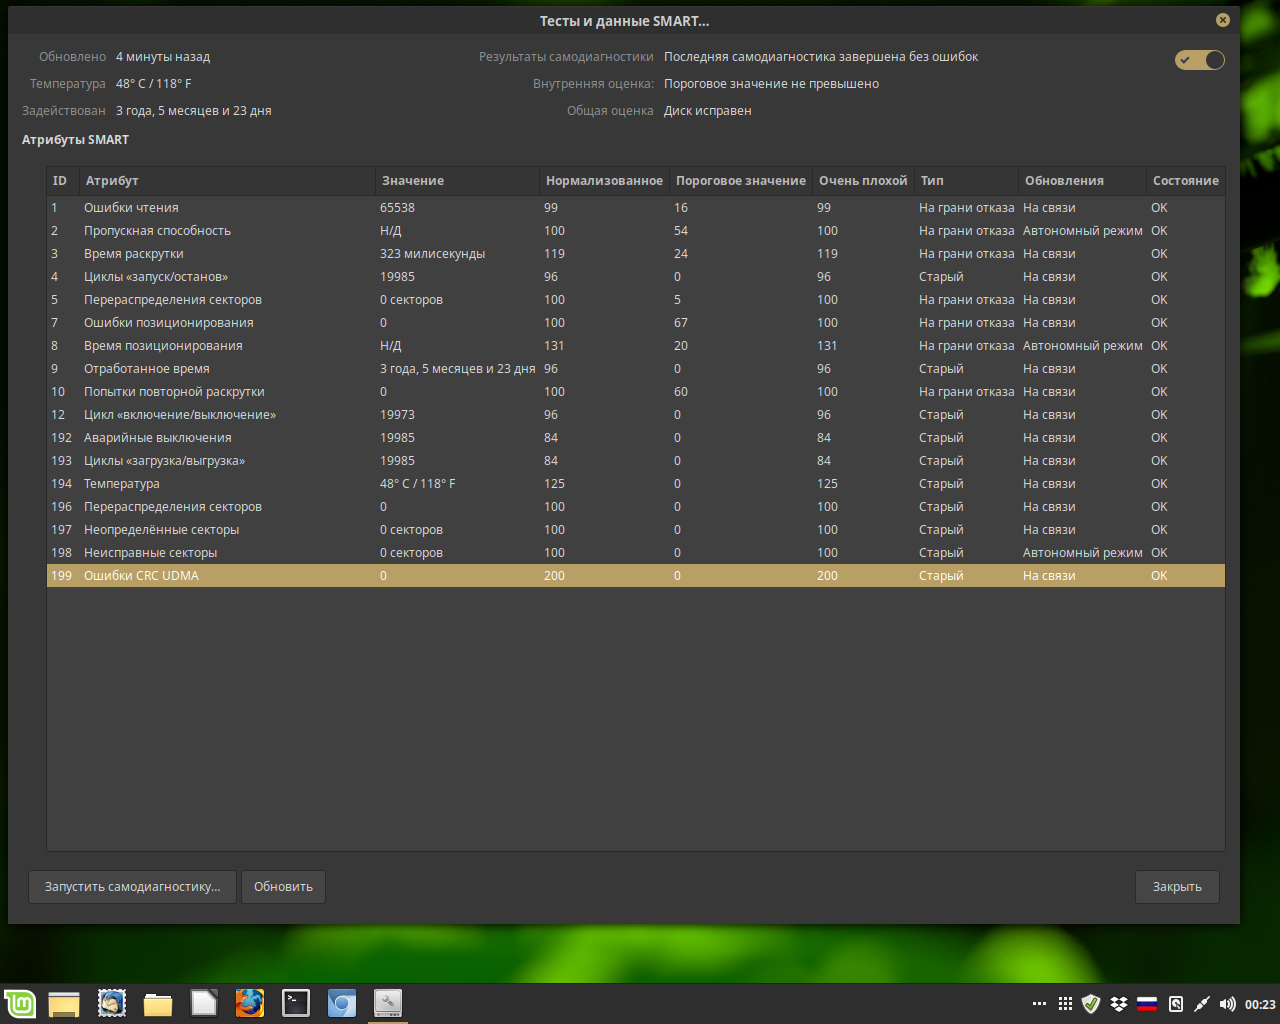The image size is (1280, 1024).
Task: Click the Пороговое значение column header
Action: click(740, 181)
